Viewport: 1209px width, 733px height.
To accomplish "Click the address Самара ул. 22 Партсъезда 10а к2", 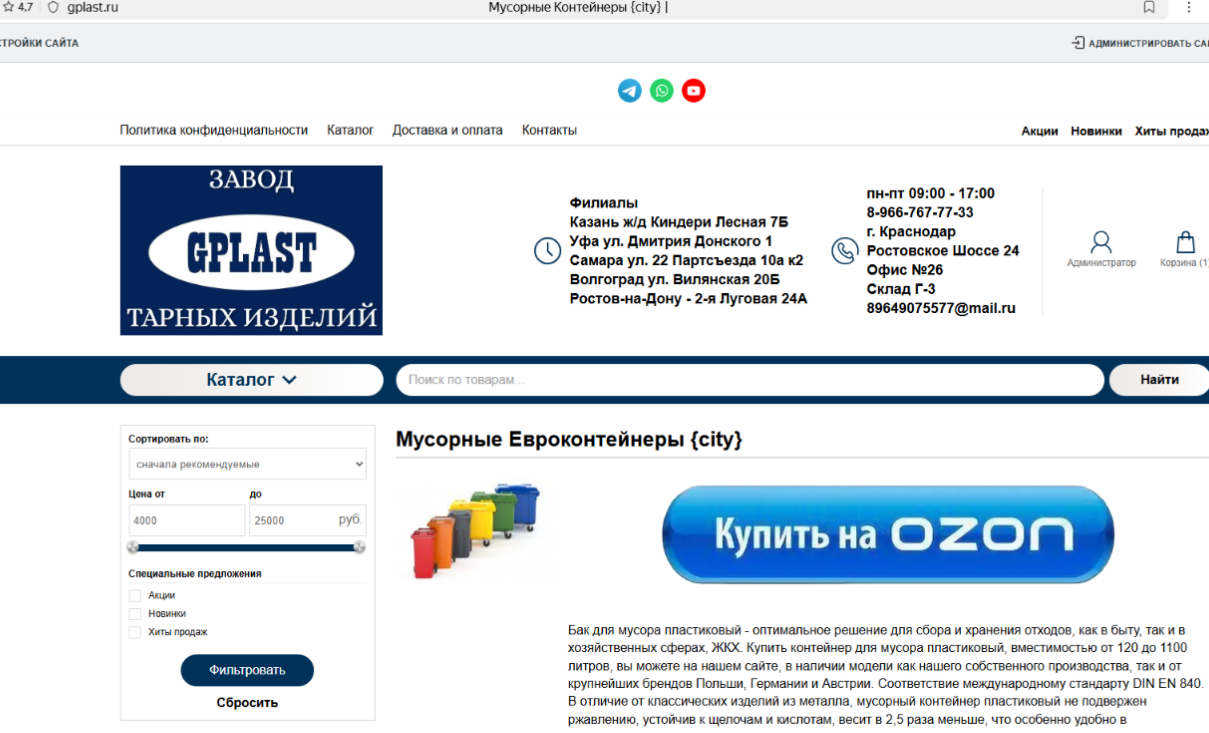I will click(687, 260).
